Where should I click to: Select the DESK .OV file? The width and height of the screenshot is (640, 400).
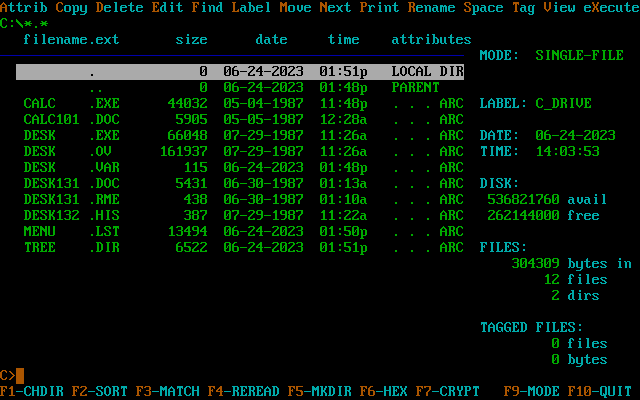(240, 151)
